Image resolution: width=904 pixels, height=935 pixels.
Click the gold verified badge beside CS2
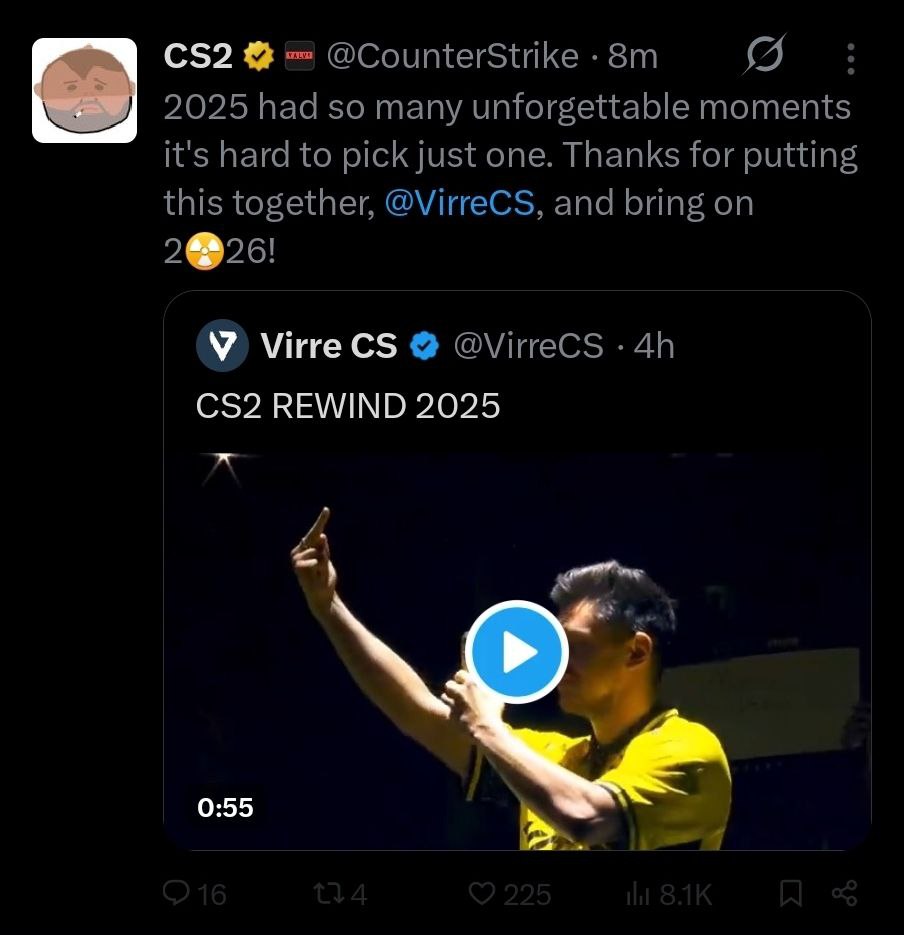click(259, 57)
